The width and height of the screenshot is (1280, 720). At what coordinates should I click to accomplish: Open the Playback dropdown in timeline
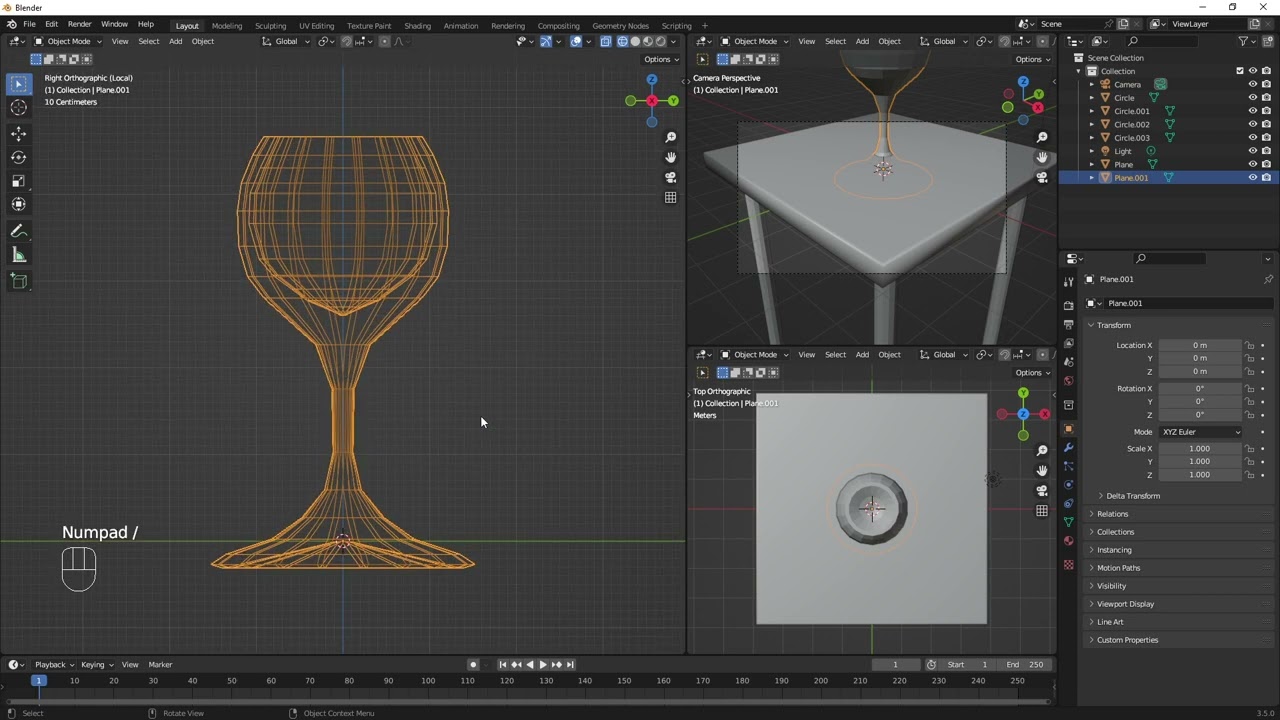[x=54, y=665]
